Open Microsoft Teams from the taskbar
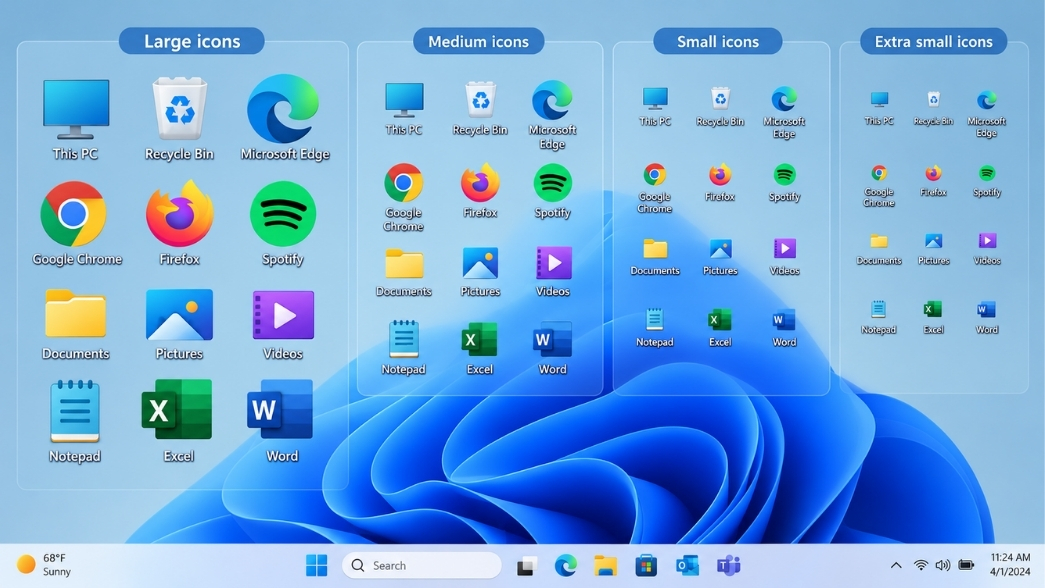The width and height of the screenshot is (1045, 588). point(728,566)
